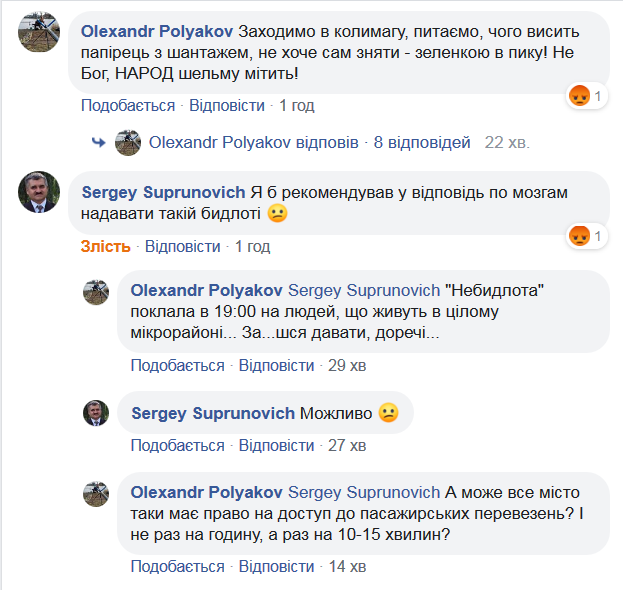Click small avatar next to 'відповів' line
This screenshot has height=590, width=623.
128,143
